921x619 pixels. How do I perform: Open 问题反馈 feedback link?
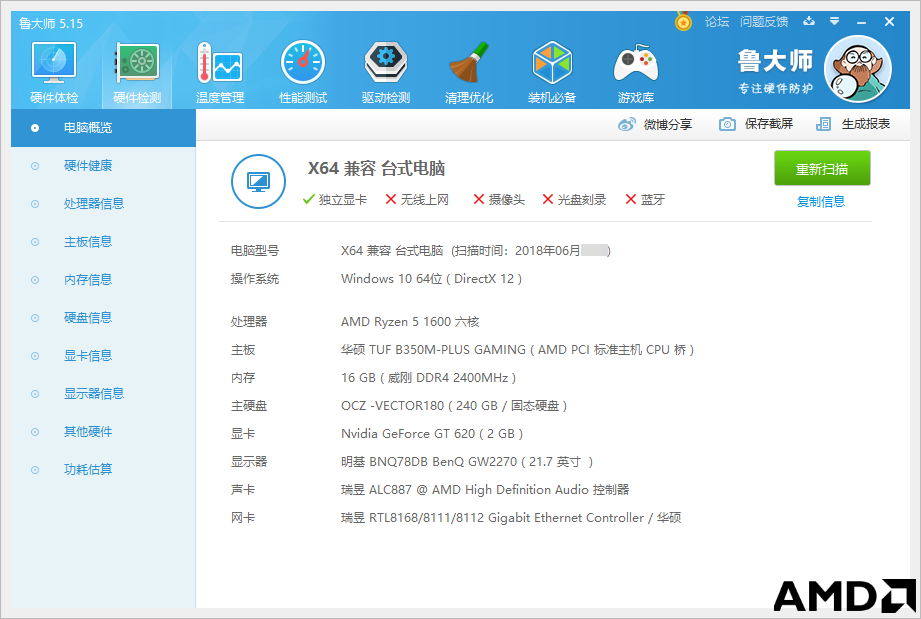764,22
